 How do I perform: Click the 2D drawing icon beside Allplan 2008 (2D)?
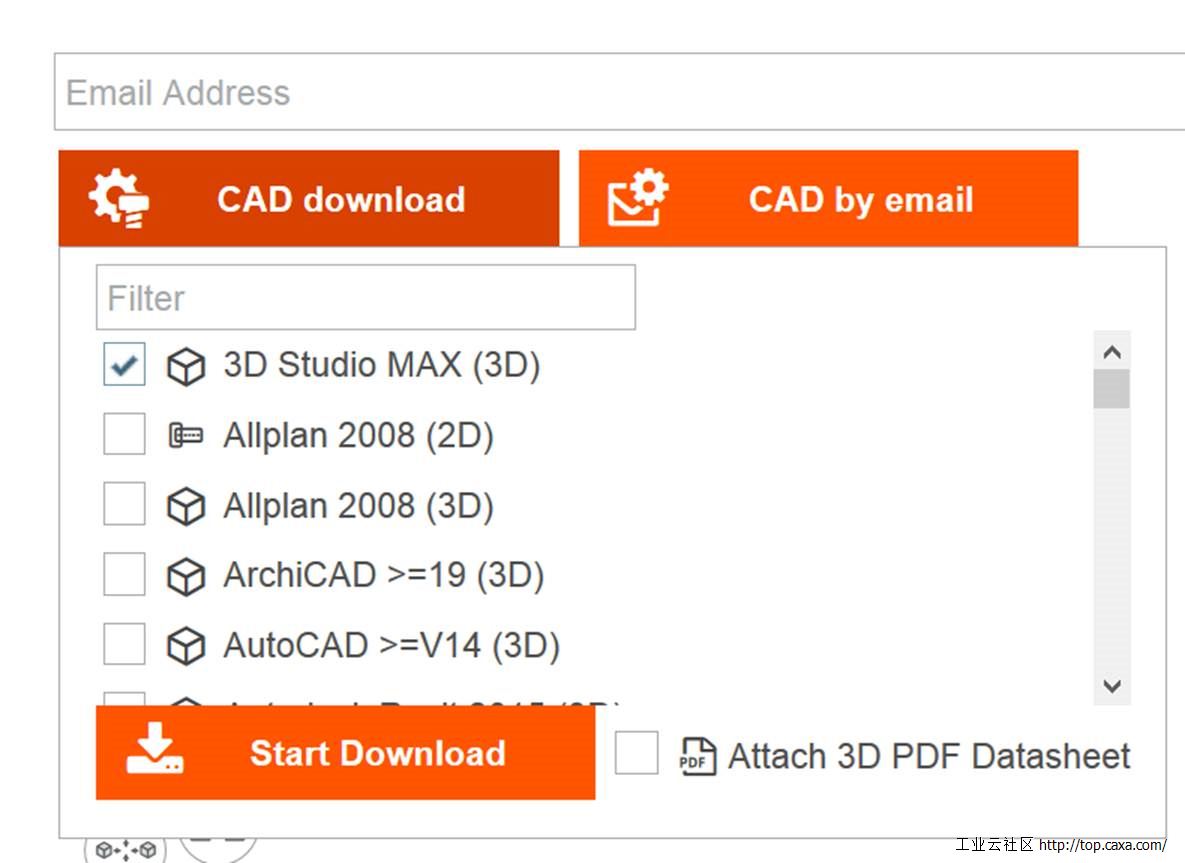coord(186,435)
